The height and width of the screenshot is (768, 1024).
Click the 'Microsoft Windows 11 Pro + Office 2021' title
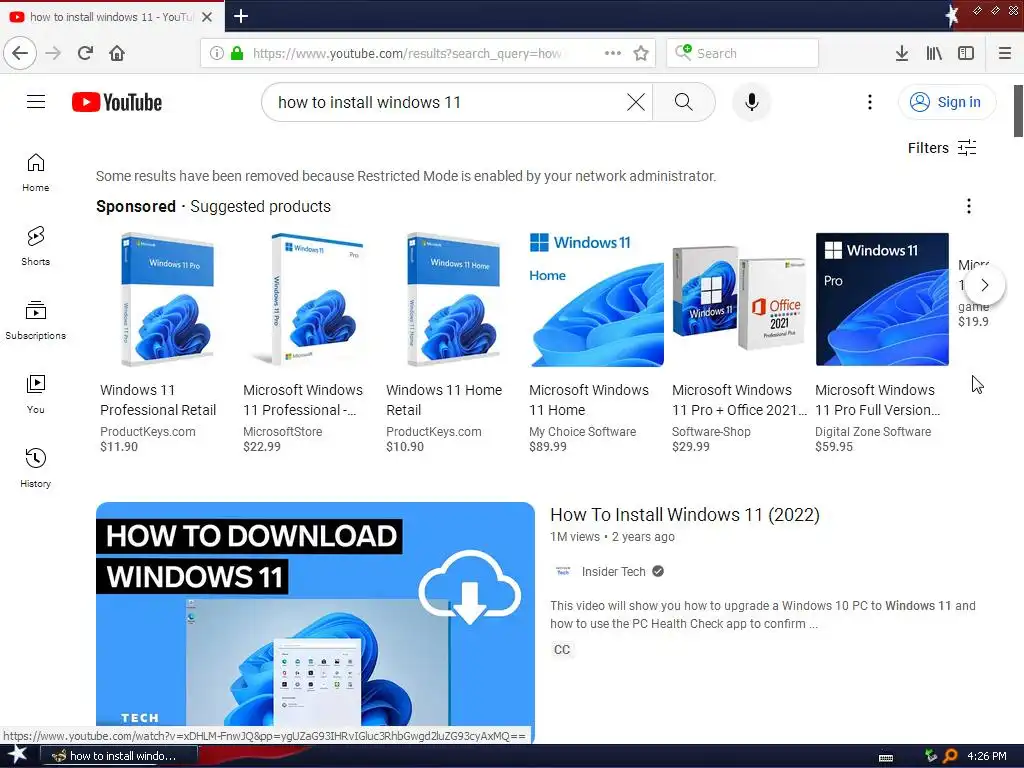[x=739, y=400]
